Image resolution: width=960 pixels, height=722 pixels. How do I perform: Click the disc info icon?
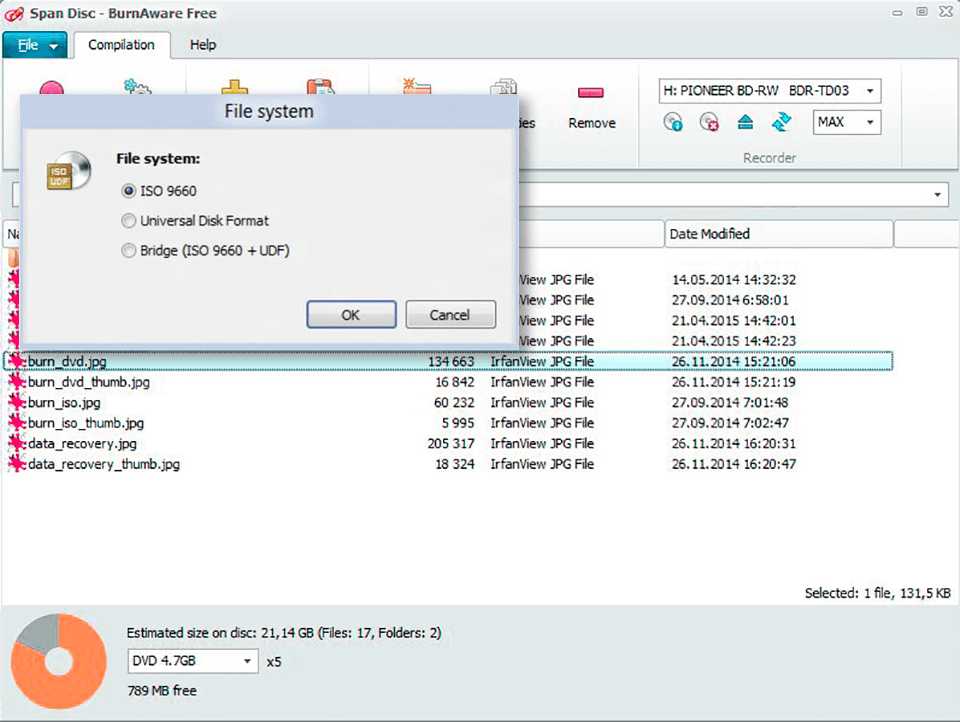point(673,122)
